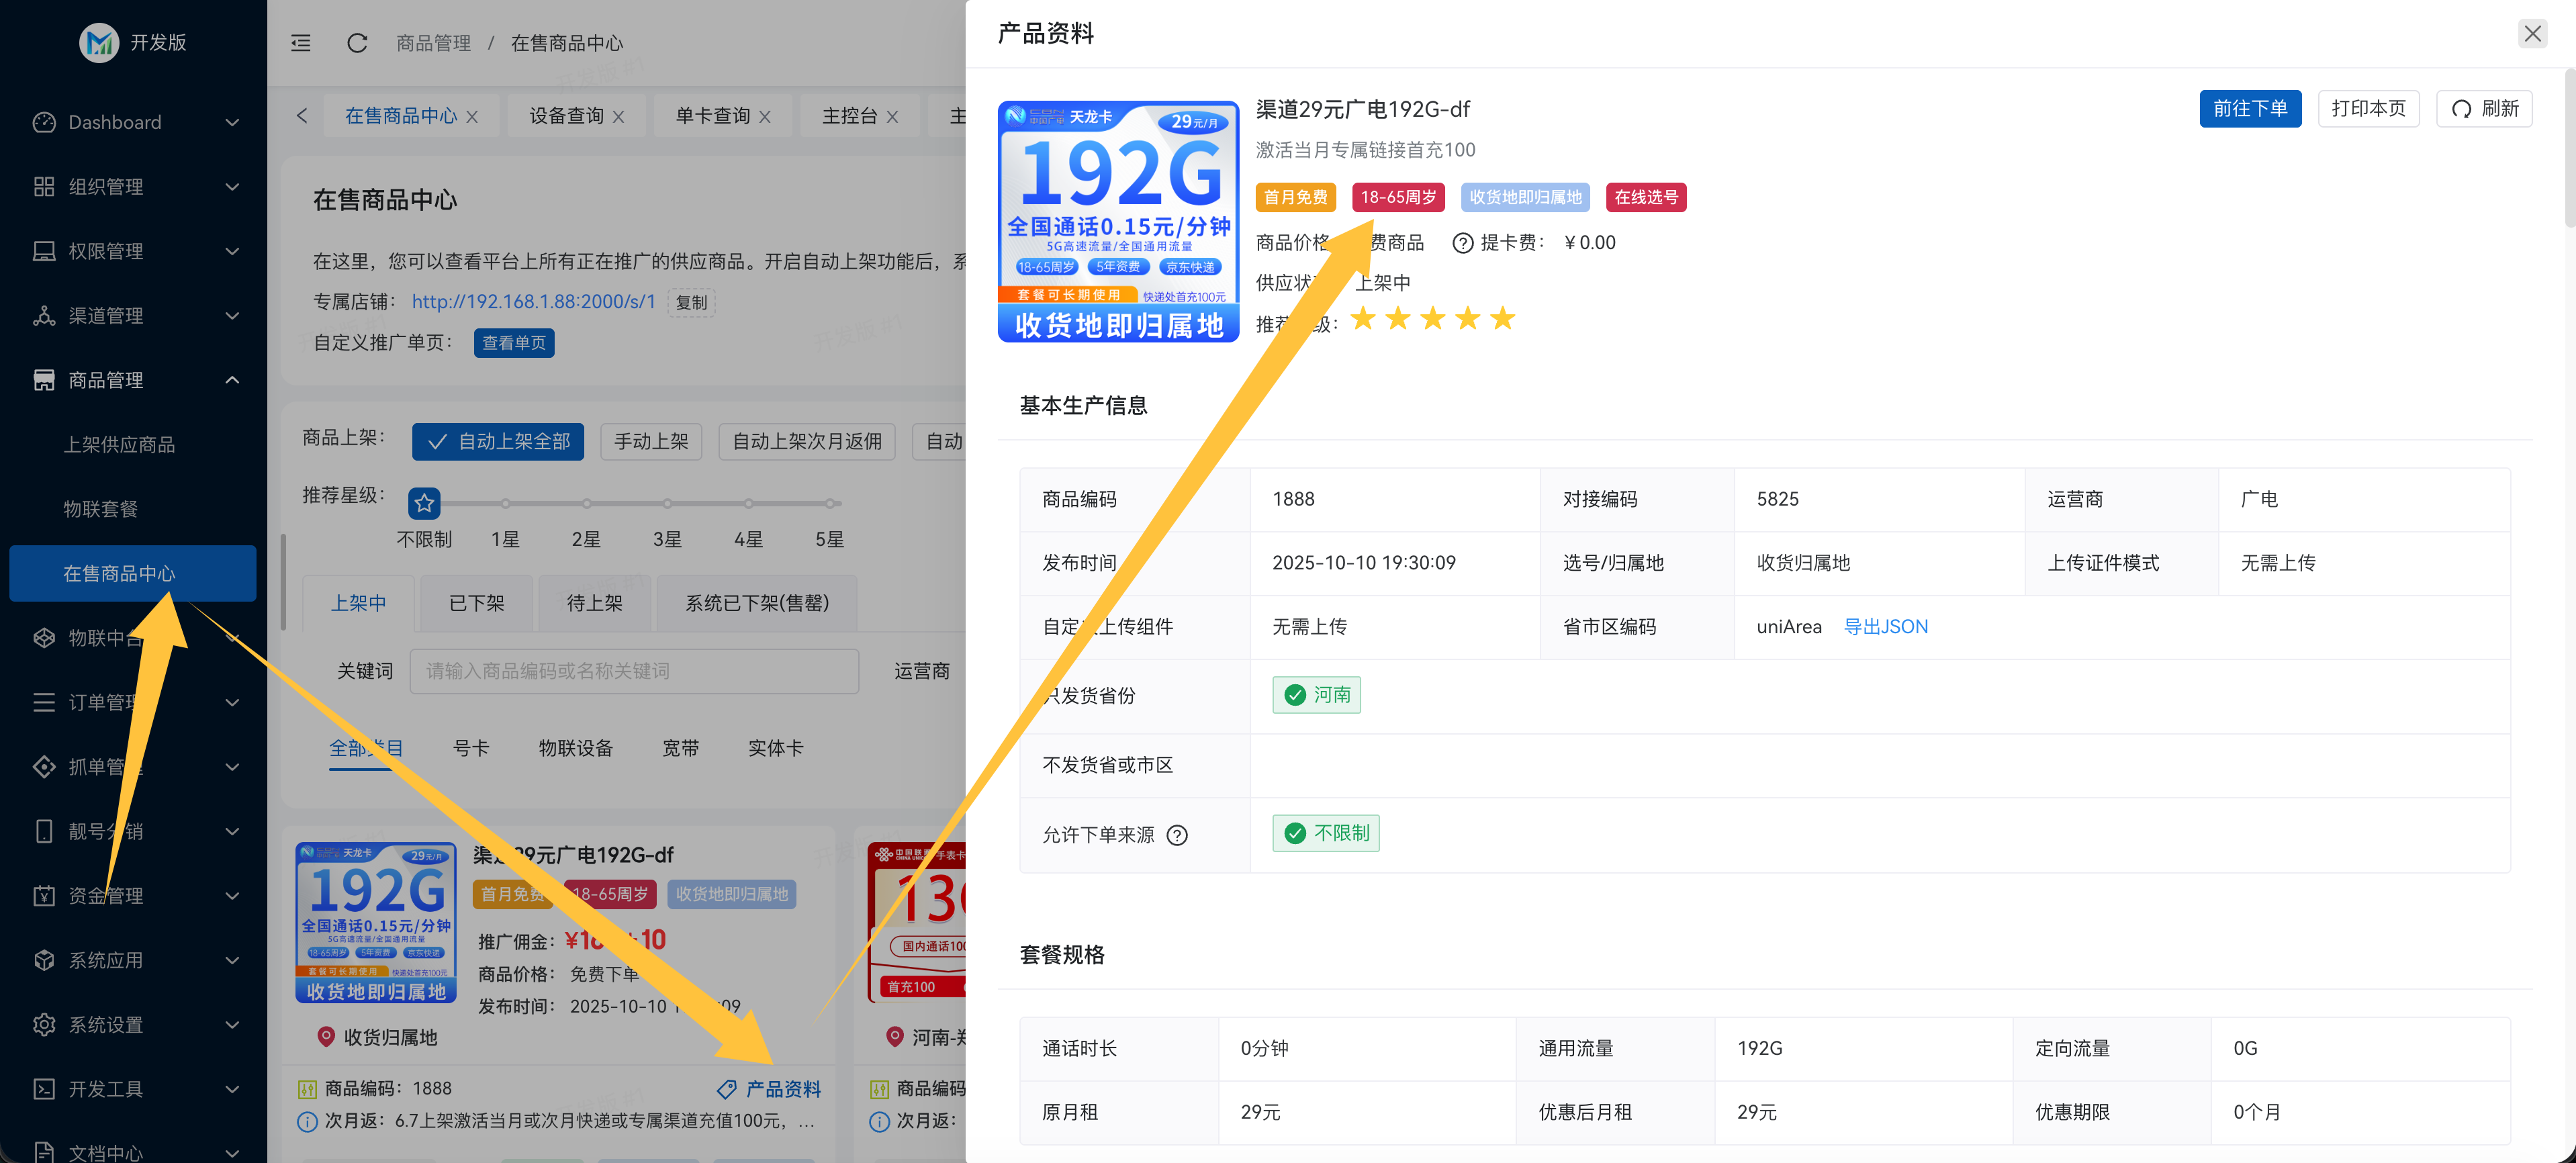
Task: Click the 刷新 refresh button in drawer
Action: [x=2484, y=109]
